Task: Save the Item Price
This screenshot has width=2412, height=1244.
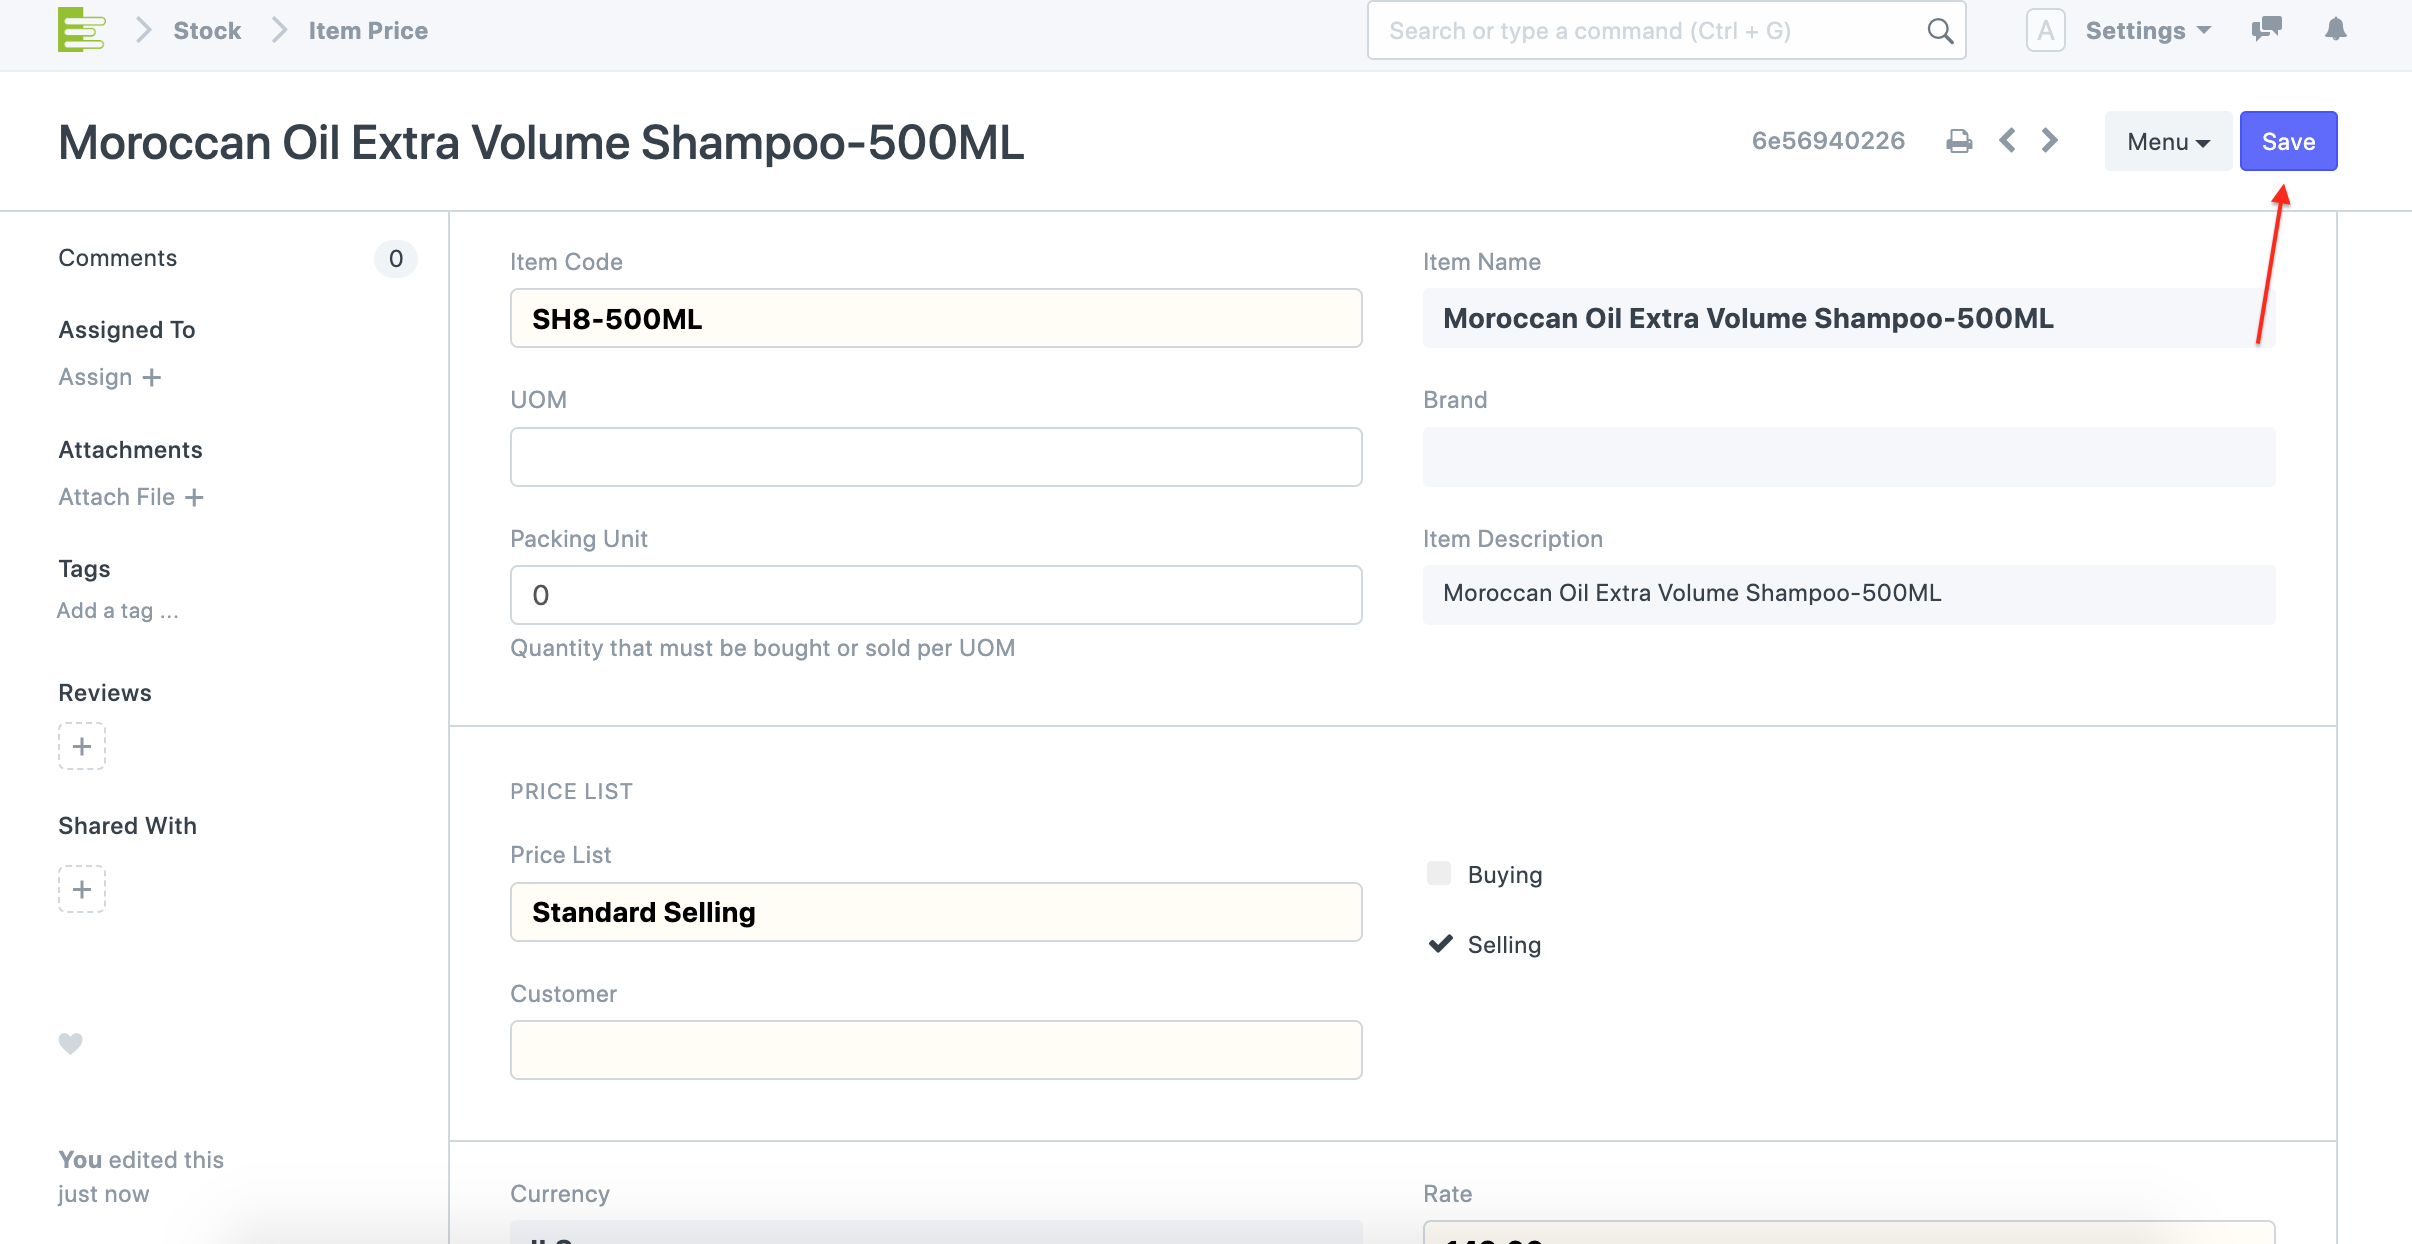Action: [x=2288, y=141]
